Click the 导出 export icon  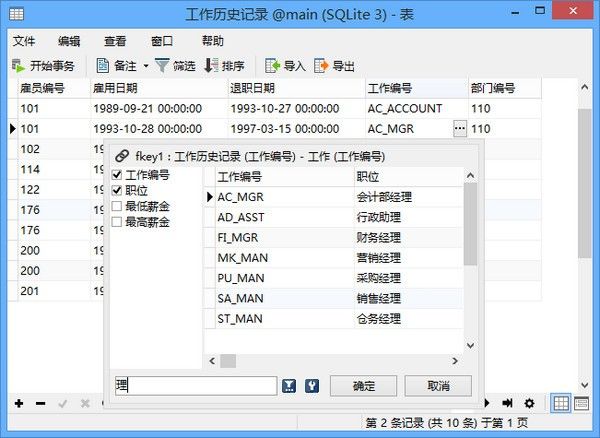[x=321, y=66]
